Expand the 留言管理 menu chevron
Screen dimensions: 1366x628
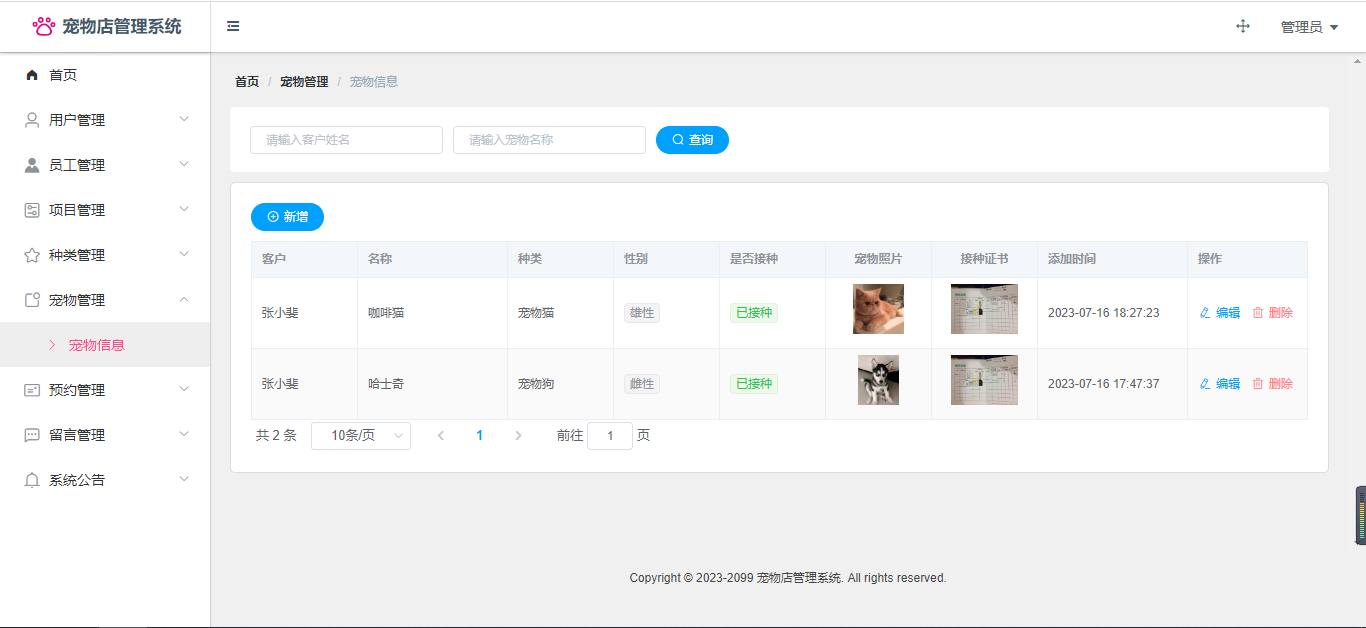[x=184, y=434]
